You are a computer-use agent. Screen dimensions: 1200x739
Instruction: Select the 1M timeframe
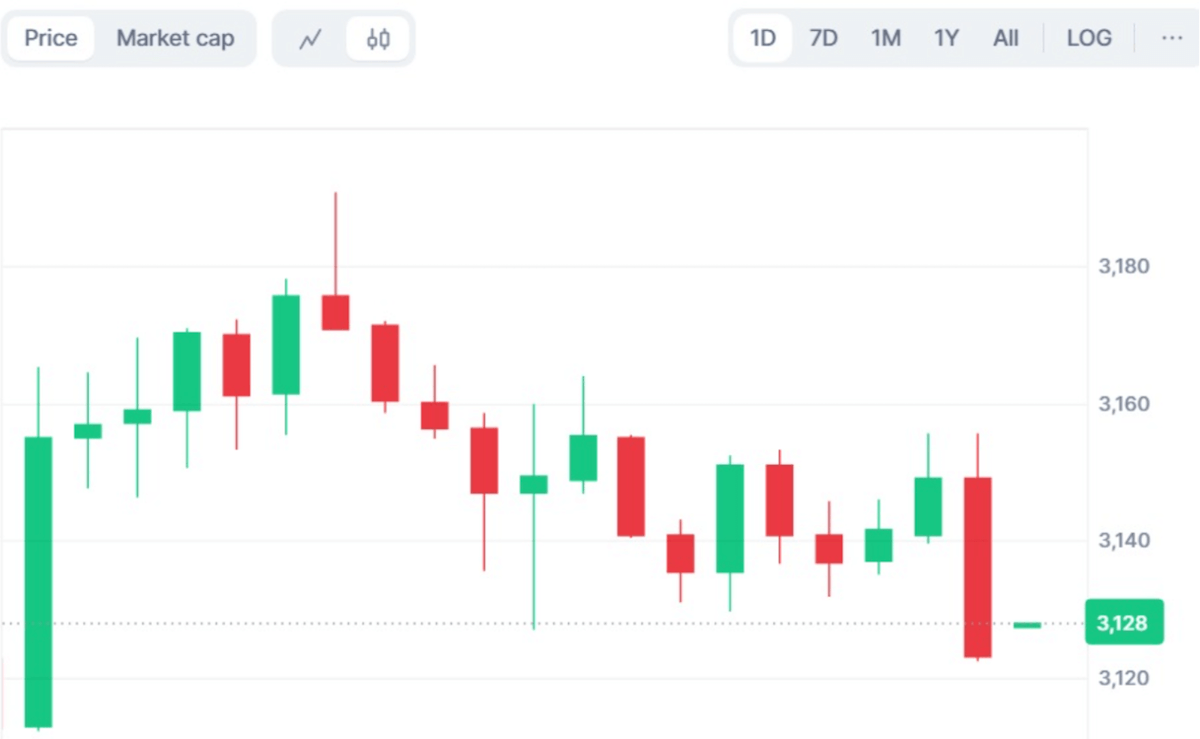click(884, 38)
